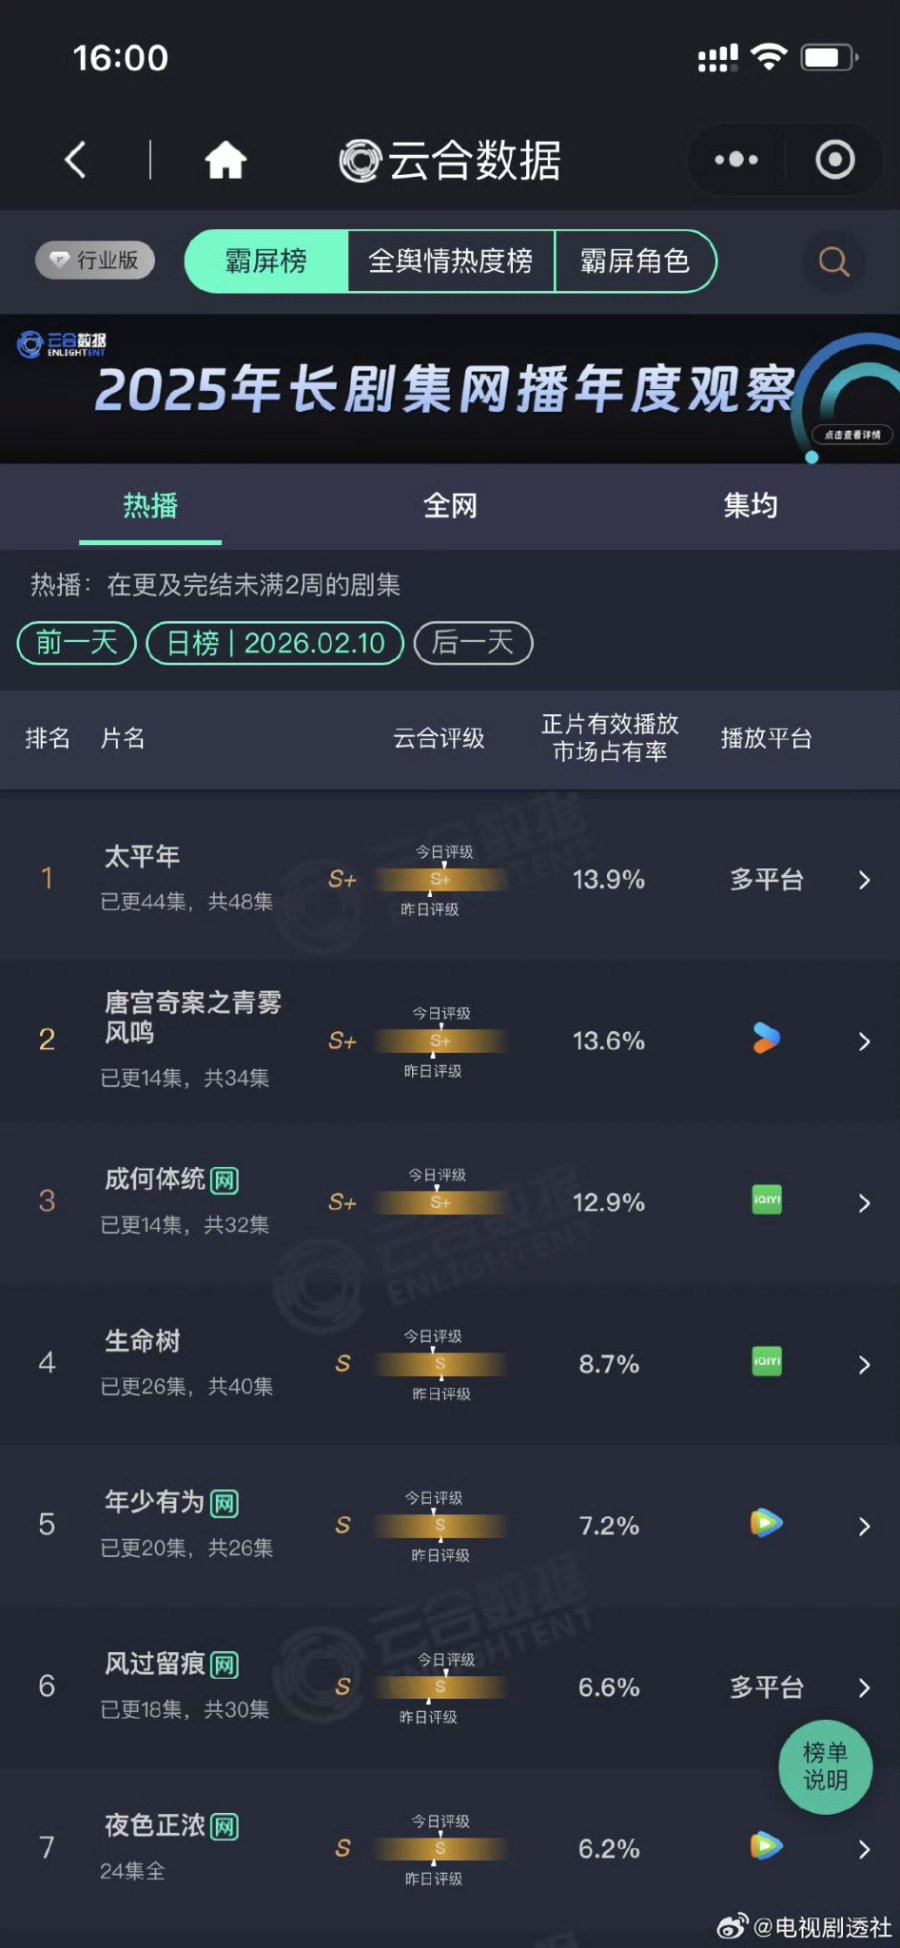Tap the back arrow icon
Screen dimensions: 900x1948
click(76, 160)
